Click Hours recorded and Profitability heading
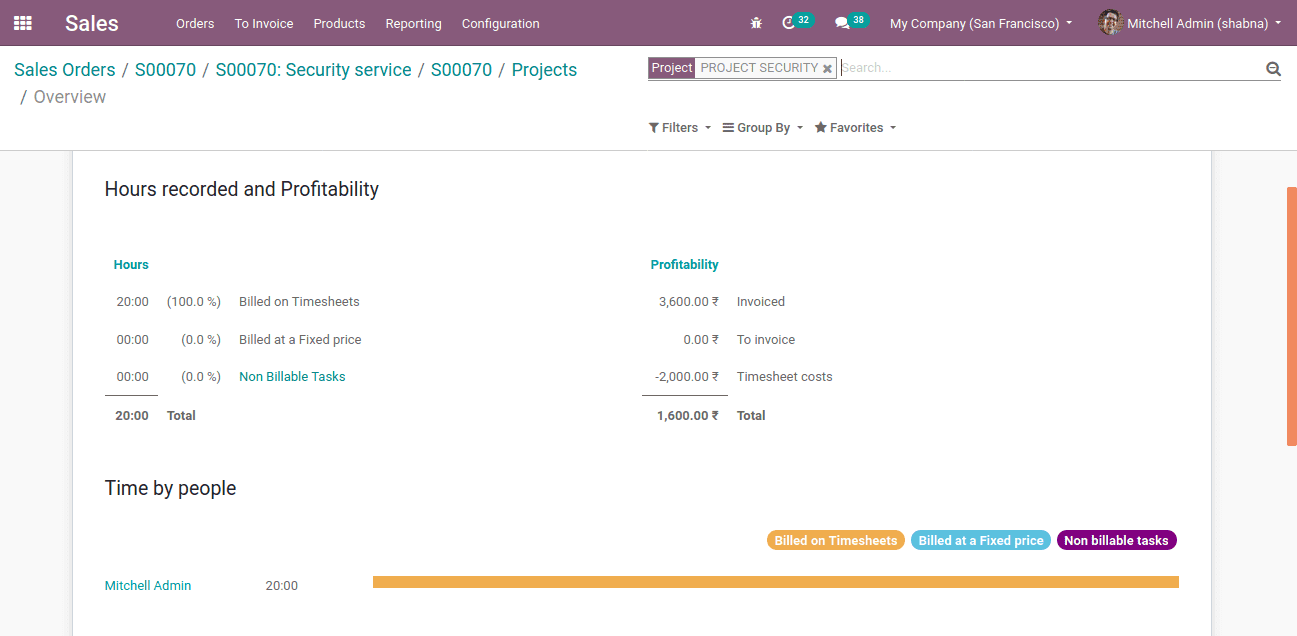 click(242, 189)
